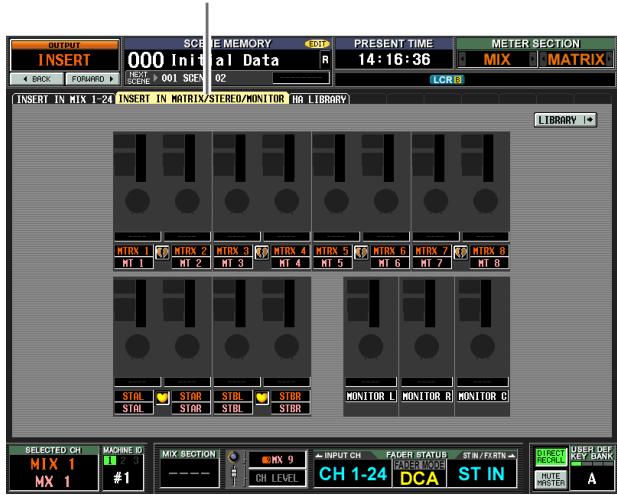This screenshot has height=495, width=617.
Task: Select MONITOR C channel label
Action: (482, 396)
